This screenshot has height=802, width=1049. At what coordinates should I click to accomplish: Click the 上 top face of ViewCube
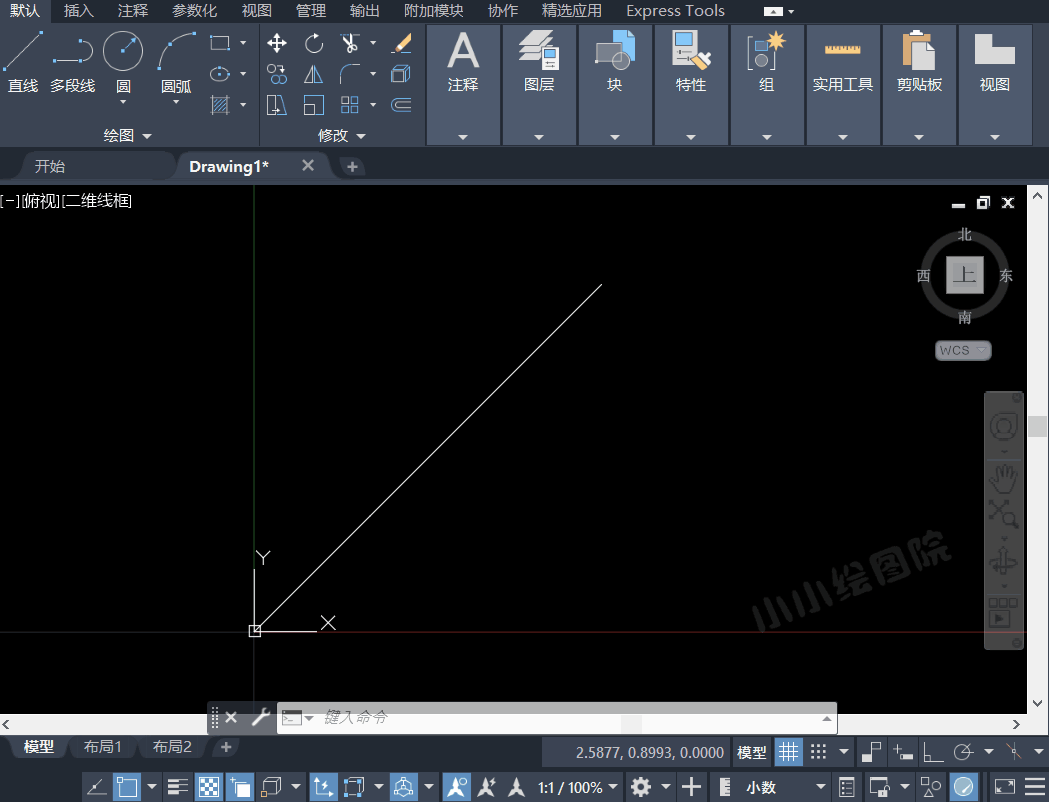point(965,274)
